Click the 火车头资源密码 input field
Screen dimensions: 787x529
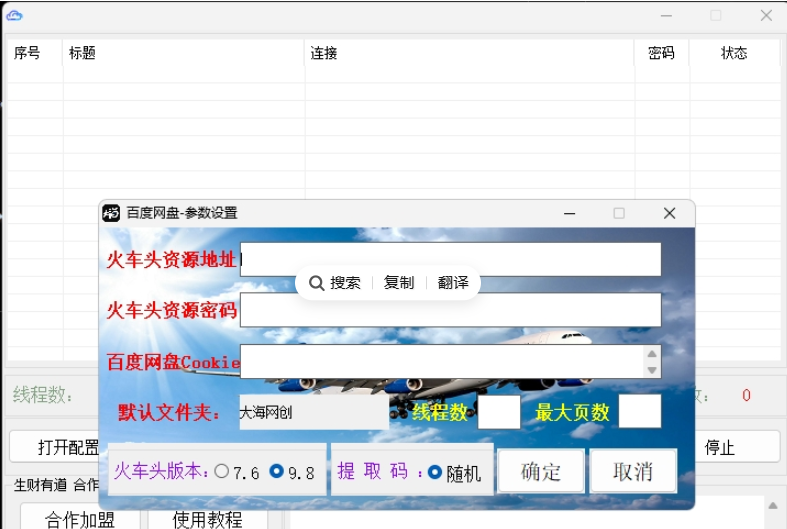click(x=450, y=310)
